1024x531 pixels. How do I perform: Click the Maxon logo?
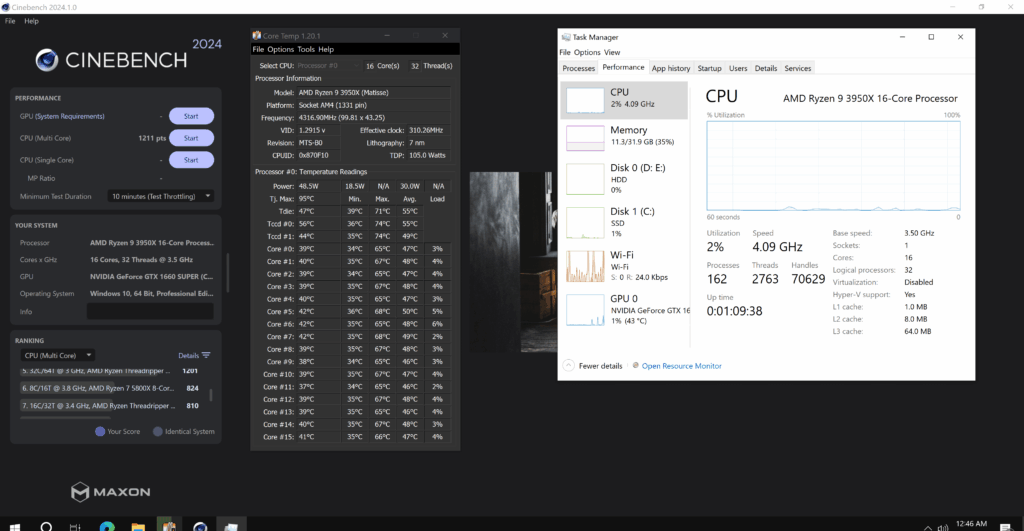click(x=110, y=492)
